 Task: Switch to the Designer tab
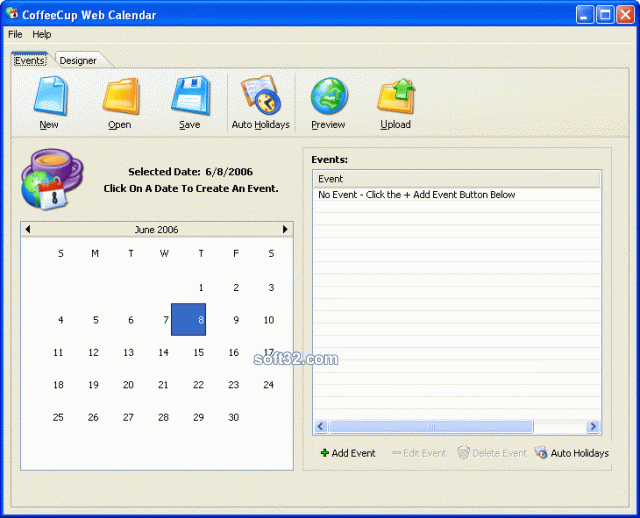78,60
